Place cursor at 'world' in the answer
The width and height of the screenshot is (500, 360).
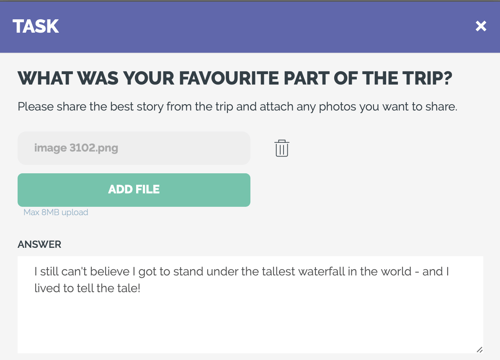click(396, 272)
